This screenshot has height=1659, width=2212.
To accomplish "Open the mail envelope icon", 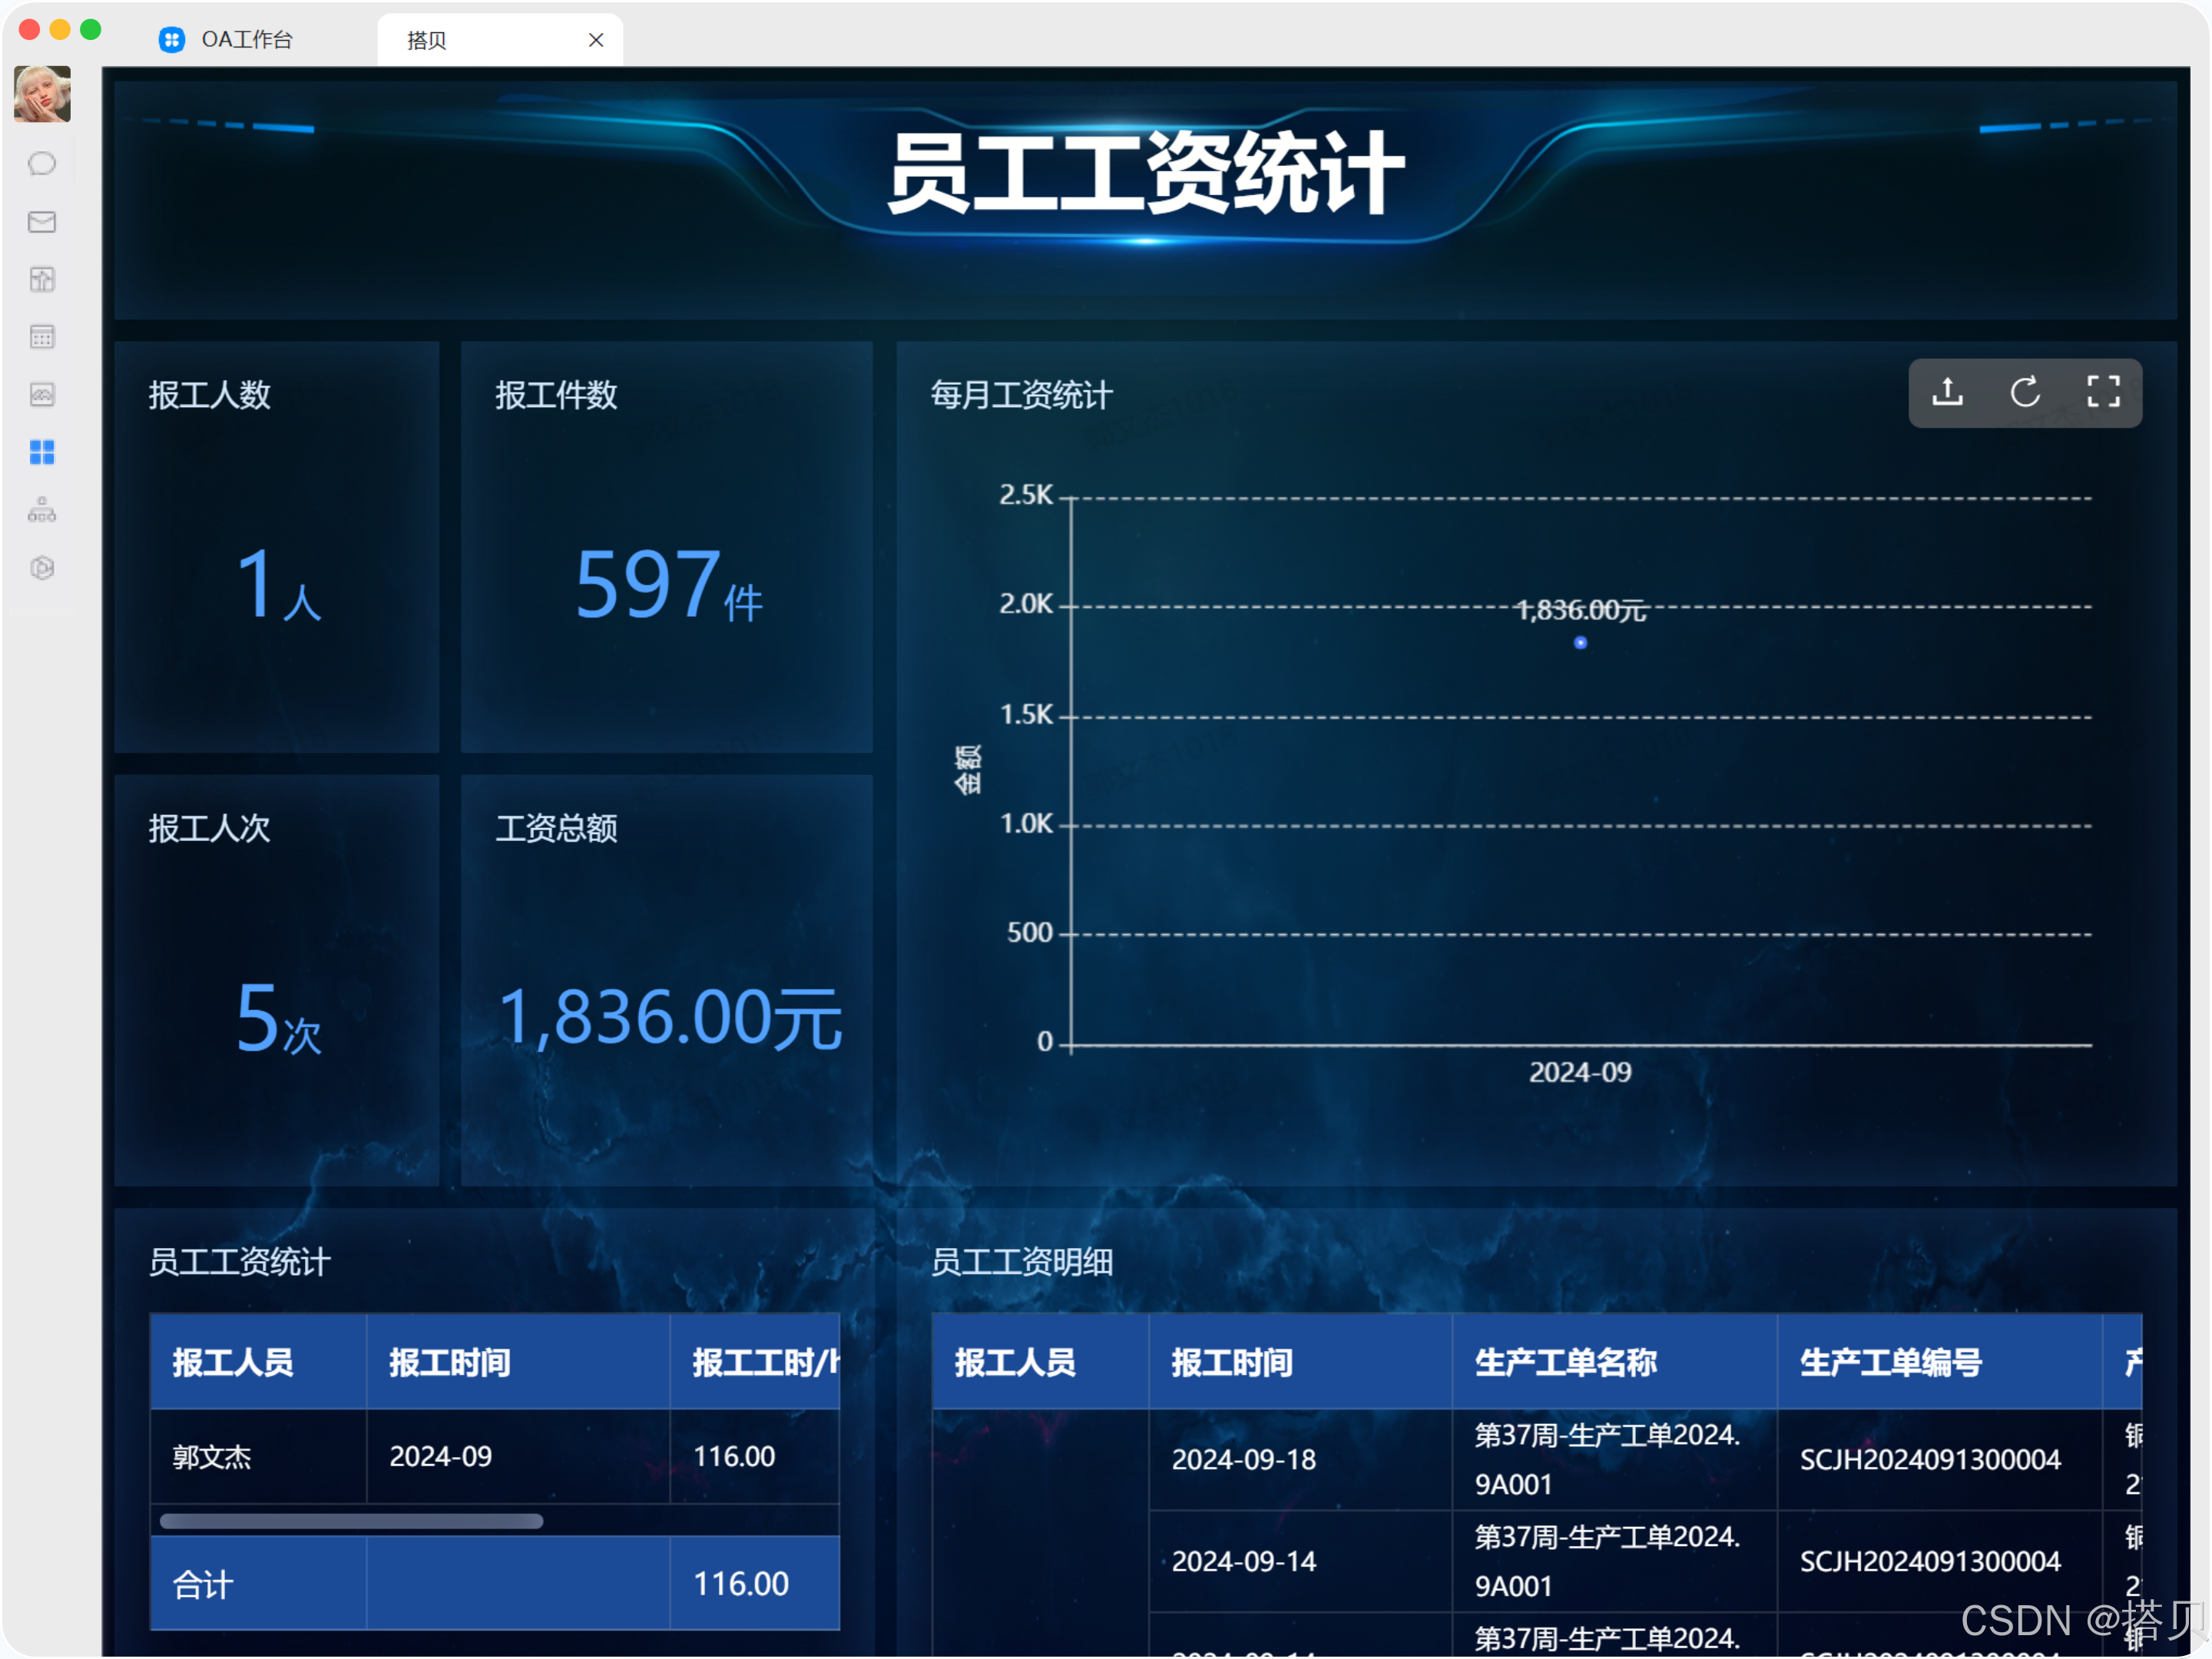I will (42, 221).
